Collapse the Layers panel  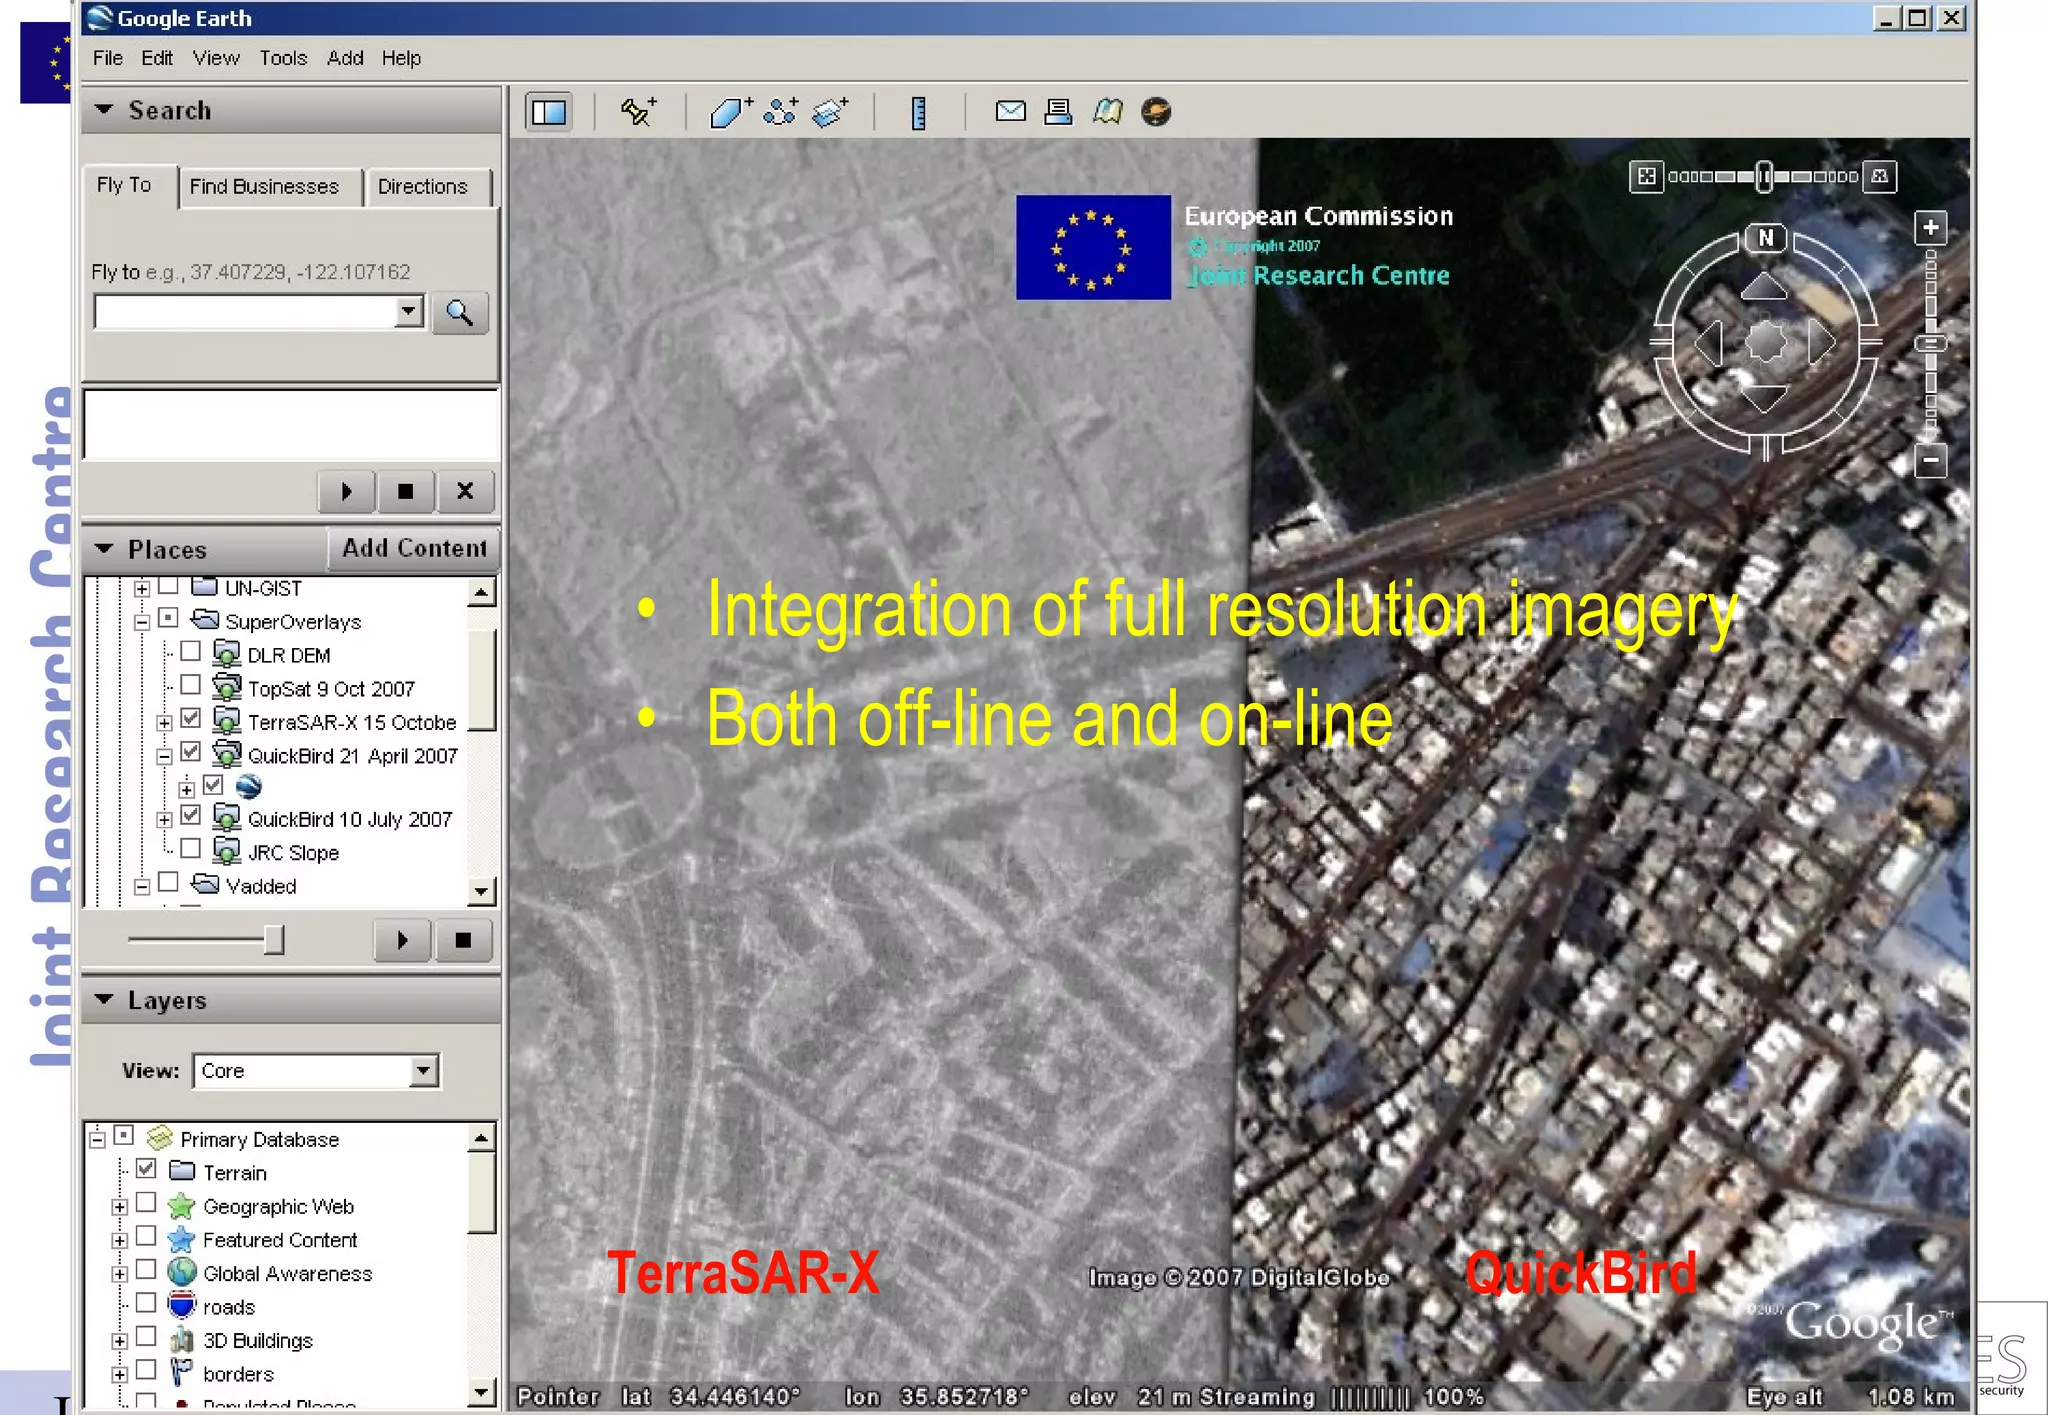(104, 999)
